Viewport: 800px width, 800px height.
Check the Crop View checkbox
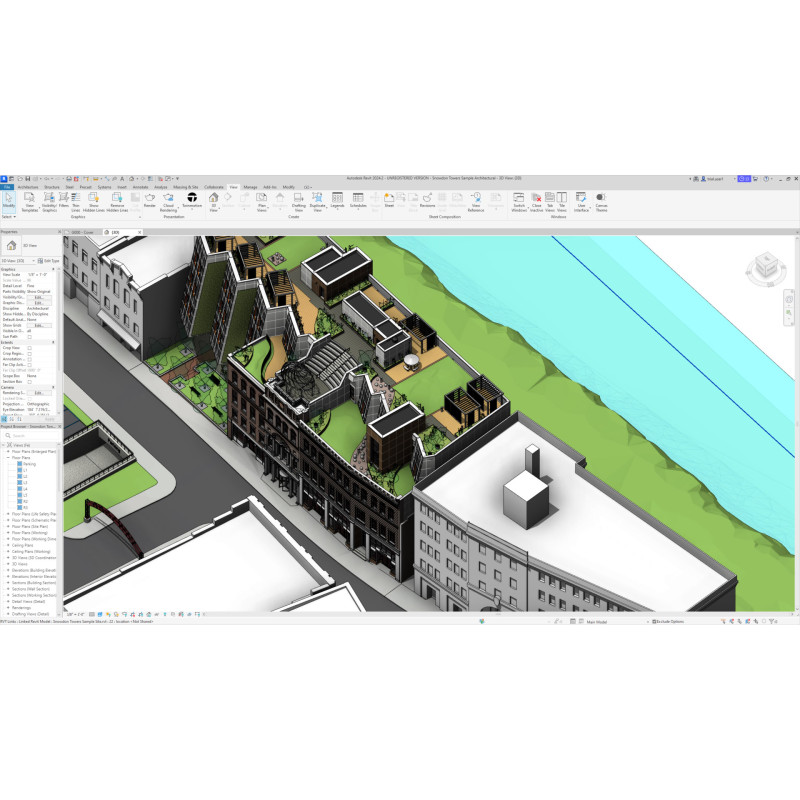(x=30, y=348)
